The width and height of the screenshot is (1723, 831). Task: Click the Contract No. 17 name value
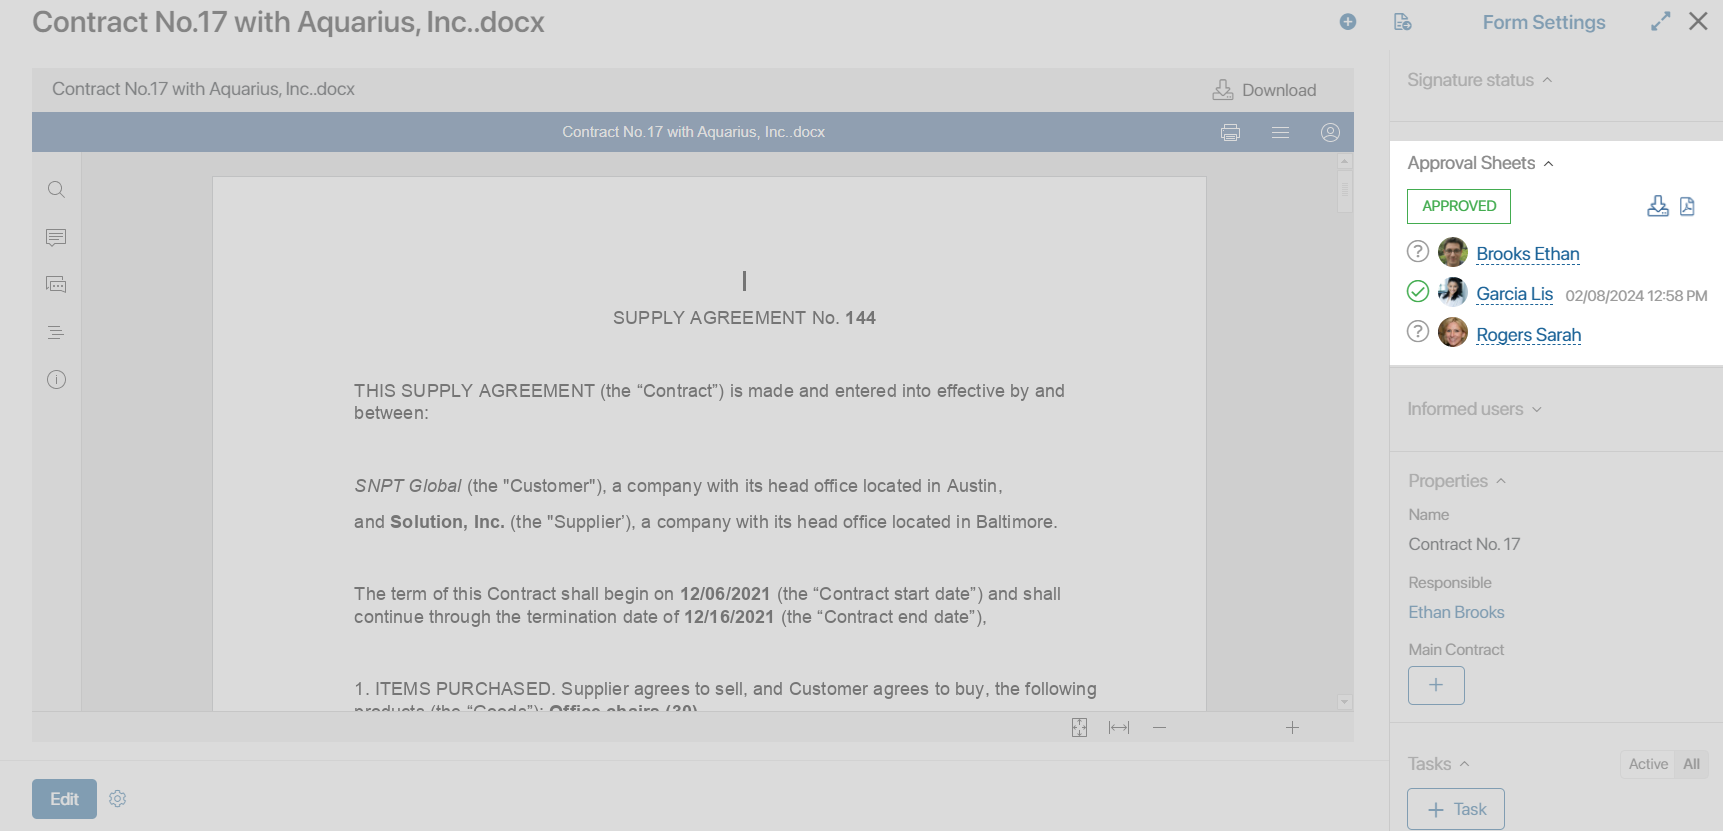coord(1464,544)
